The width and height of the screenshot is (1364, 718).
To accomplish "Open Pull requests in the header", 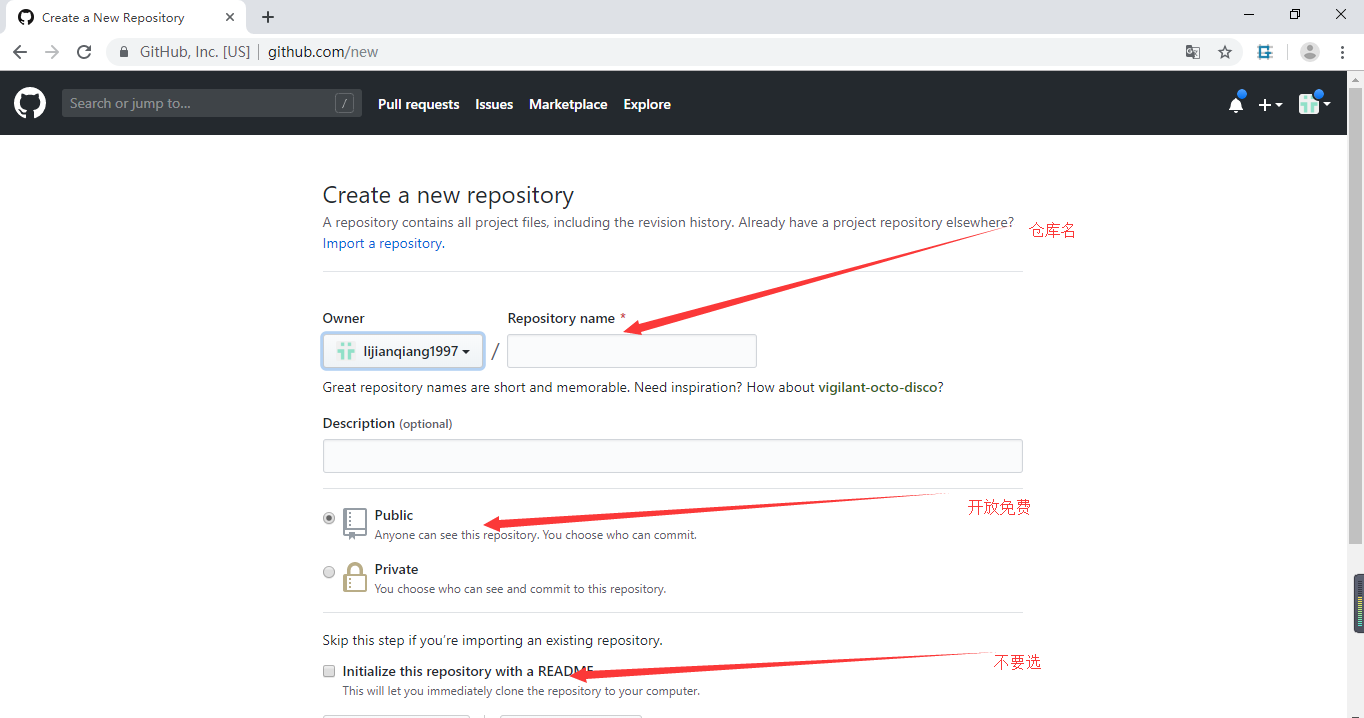I will tap(419, 104).
